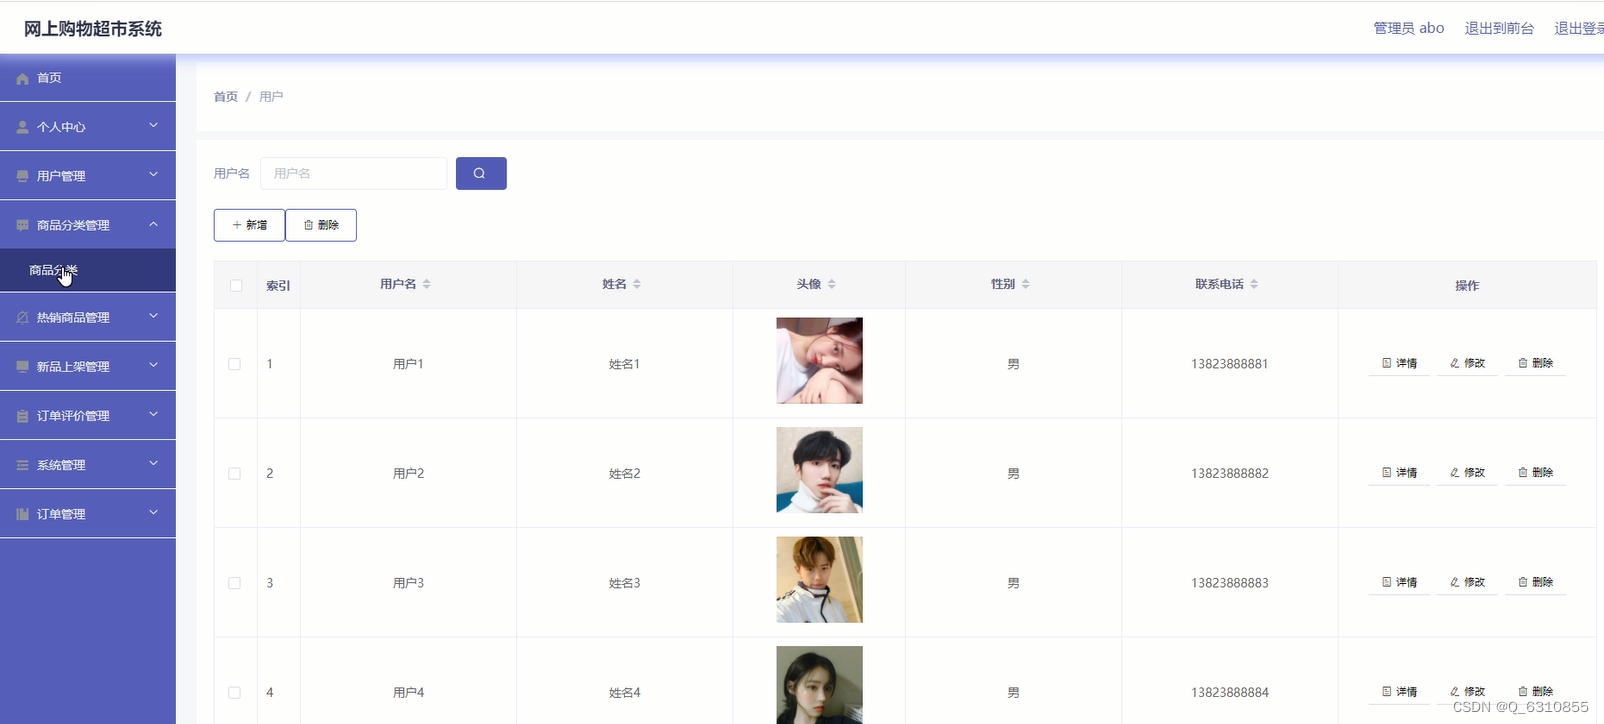Image resolution: width=1604 pixels, height=724 pixels.
Task: Click the list icon for 系统管理
Action: coord(22,465)
